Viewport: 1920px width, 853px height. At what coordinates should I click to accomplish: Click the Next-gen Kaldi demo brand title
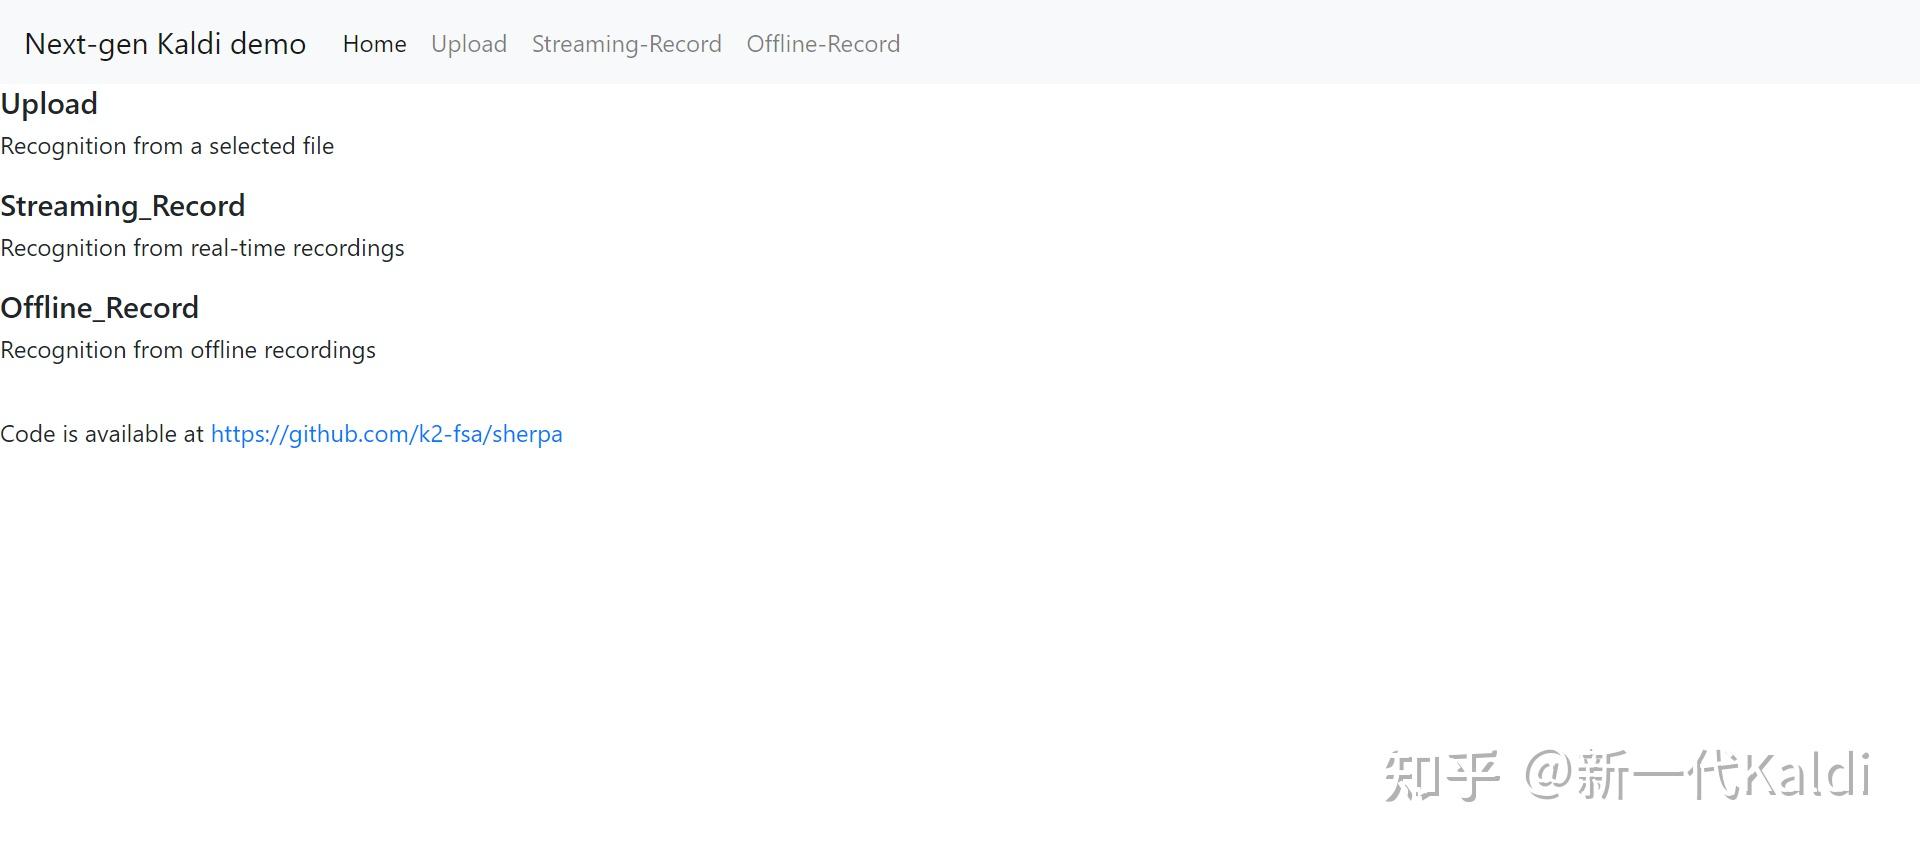[x=165, y=44]
